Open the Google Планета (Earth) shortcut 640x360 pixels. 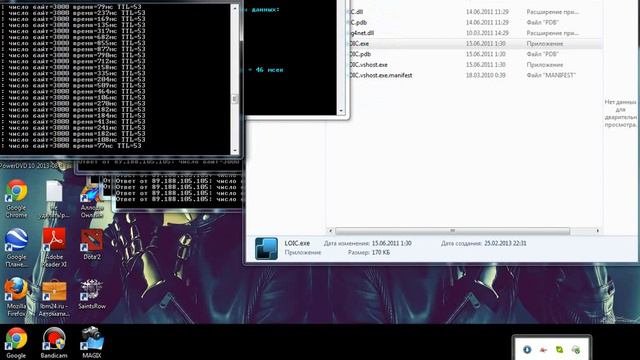[x=16, y=248]
